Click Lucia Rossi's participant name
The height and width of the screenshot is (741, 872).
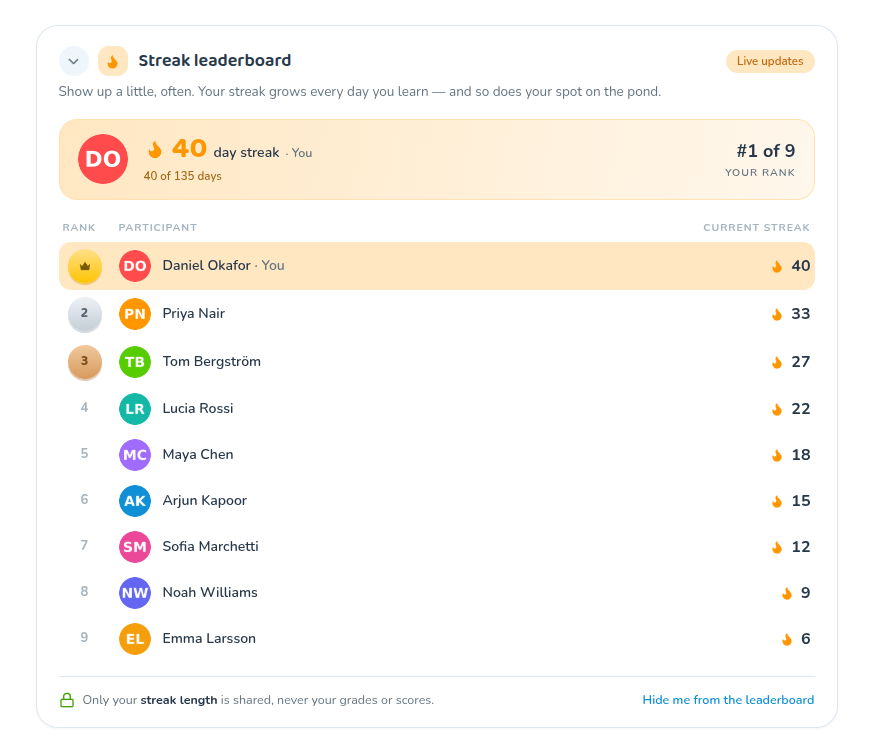tap(197, 408)
